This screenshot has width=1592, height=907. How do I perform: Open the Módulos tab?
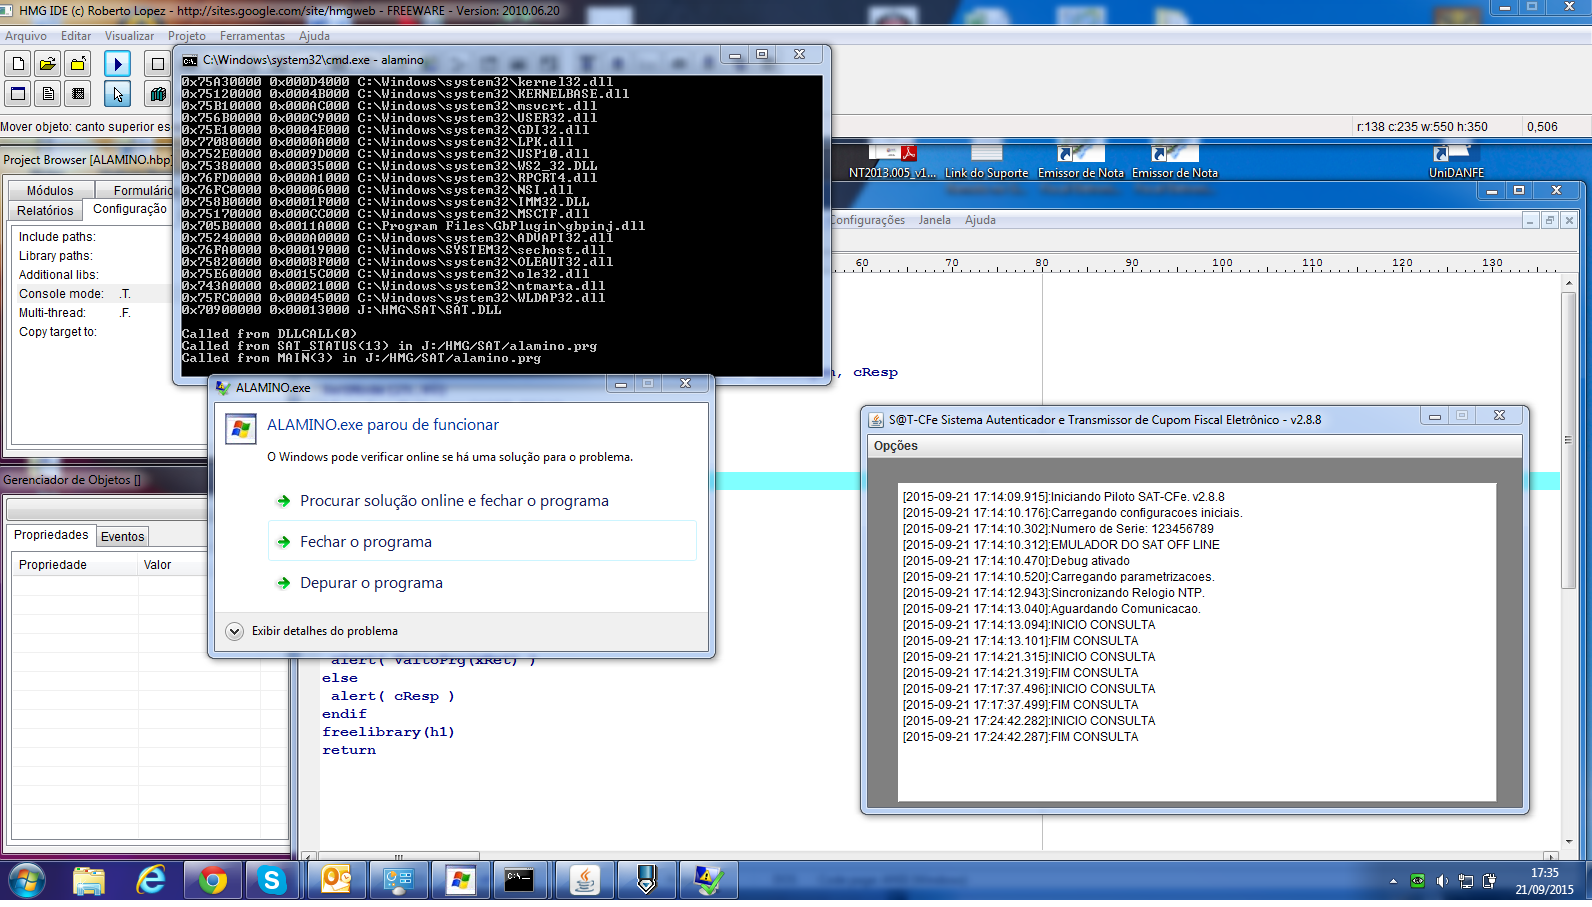coord(50,191)
